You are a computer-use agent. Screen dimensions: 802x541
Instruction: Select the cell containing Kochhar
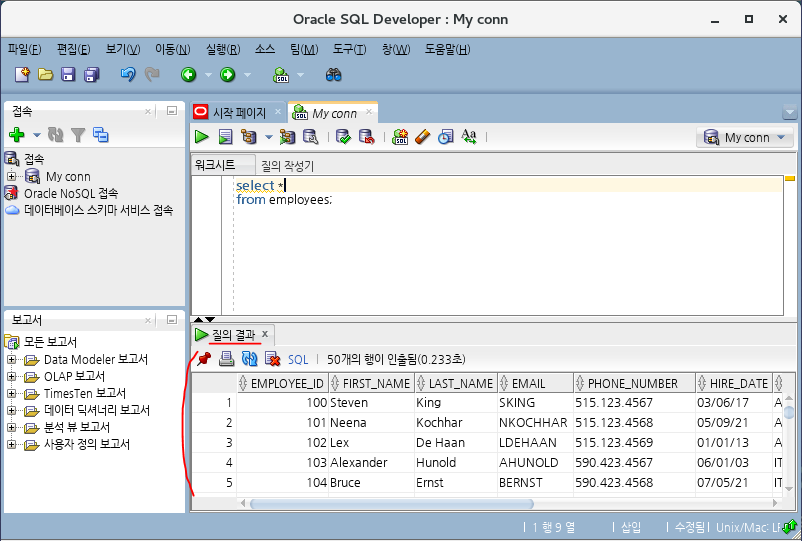455,422
